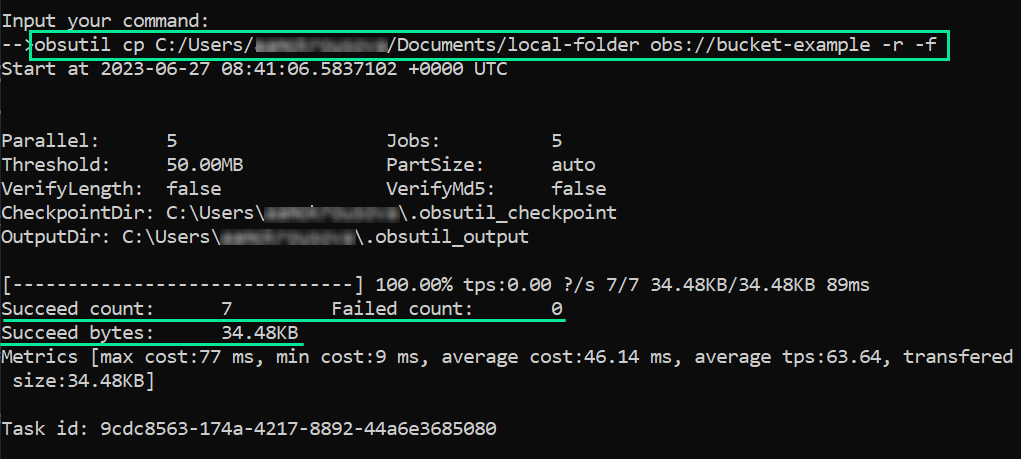Click the VerifyLength false value
Viewport: 1021px width, 459px height.
pyautogui.click(x=194, y=189)
